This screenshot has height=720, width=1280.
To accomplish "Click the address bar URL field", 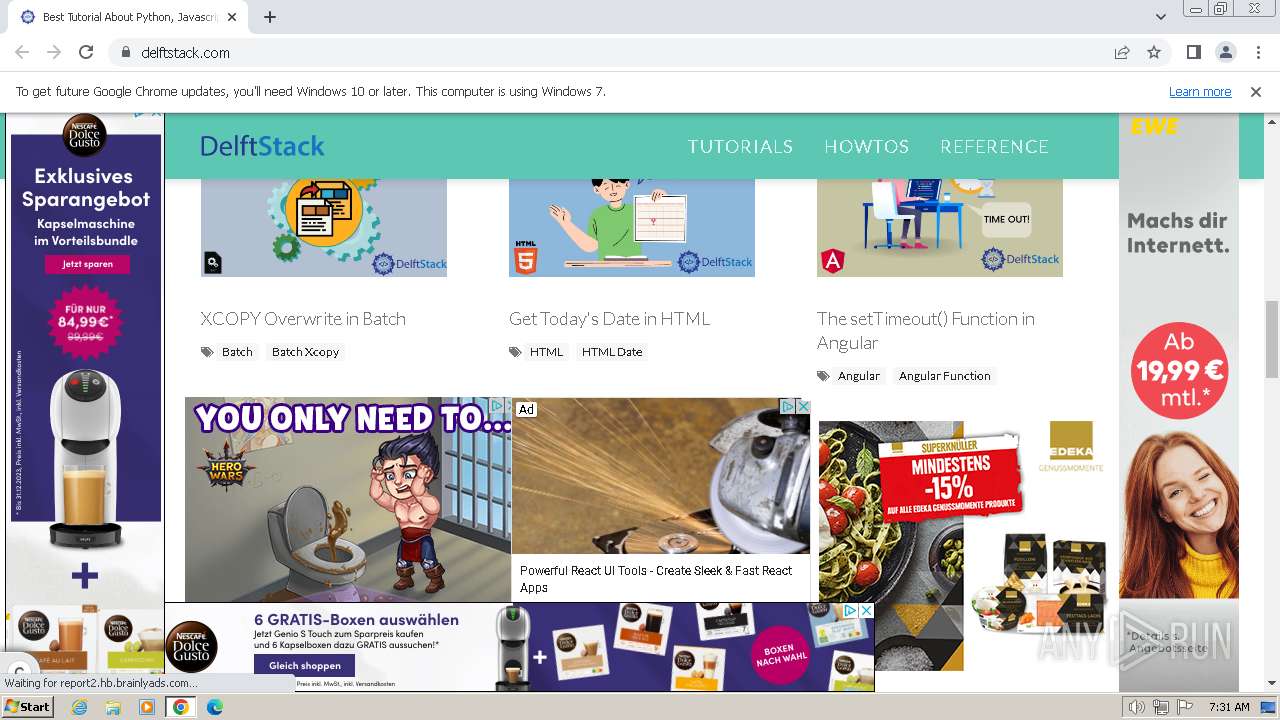I will coord(620,52).
